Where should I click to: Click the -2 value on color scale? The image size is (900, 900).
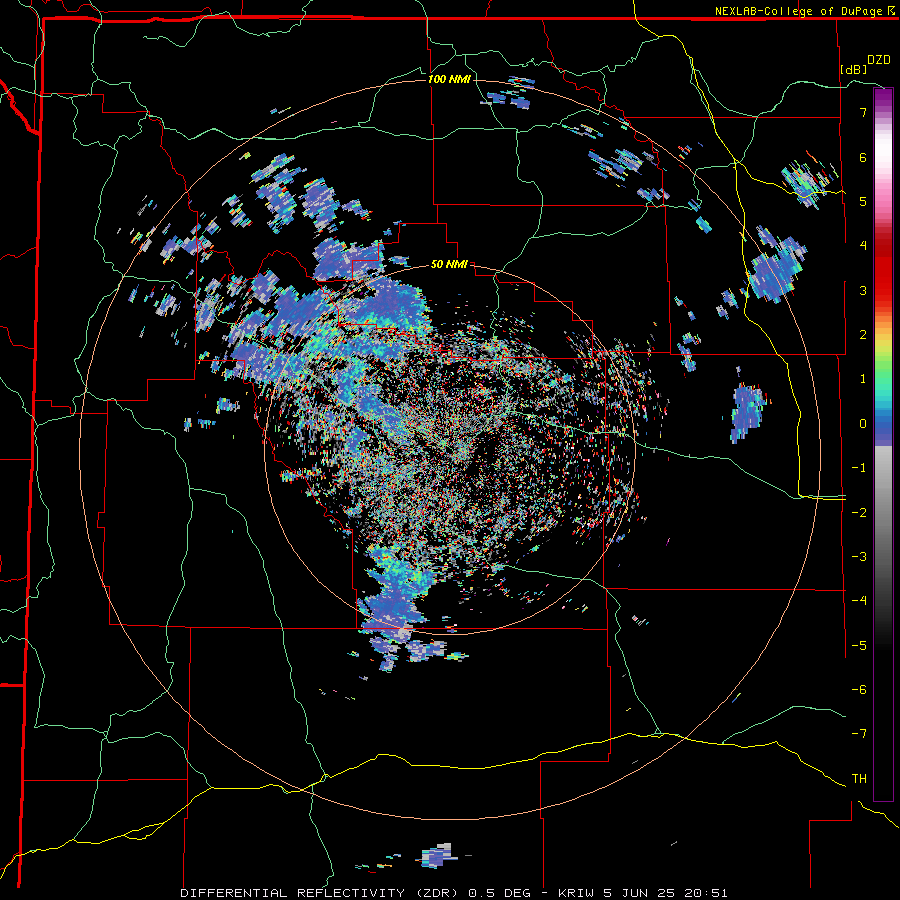point(859,513)
